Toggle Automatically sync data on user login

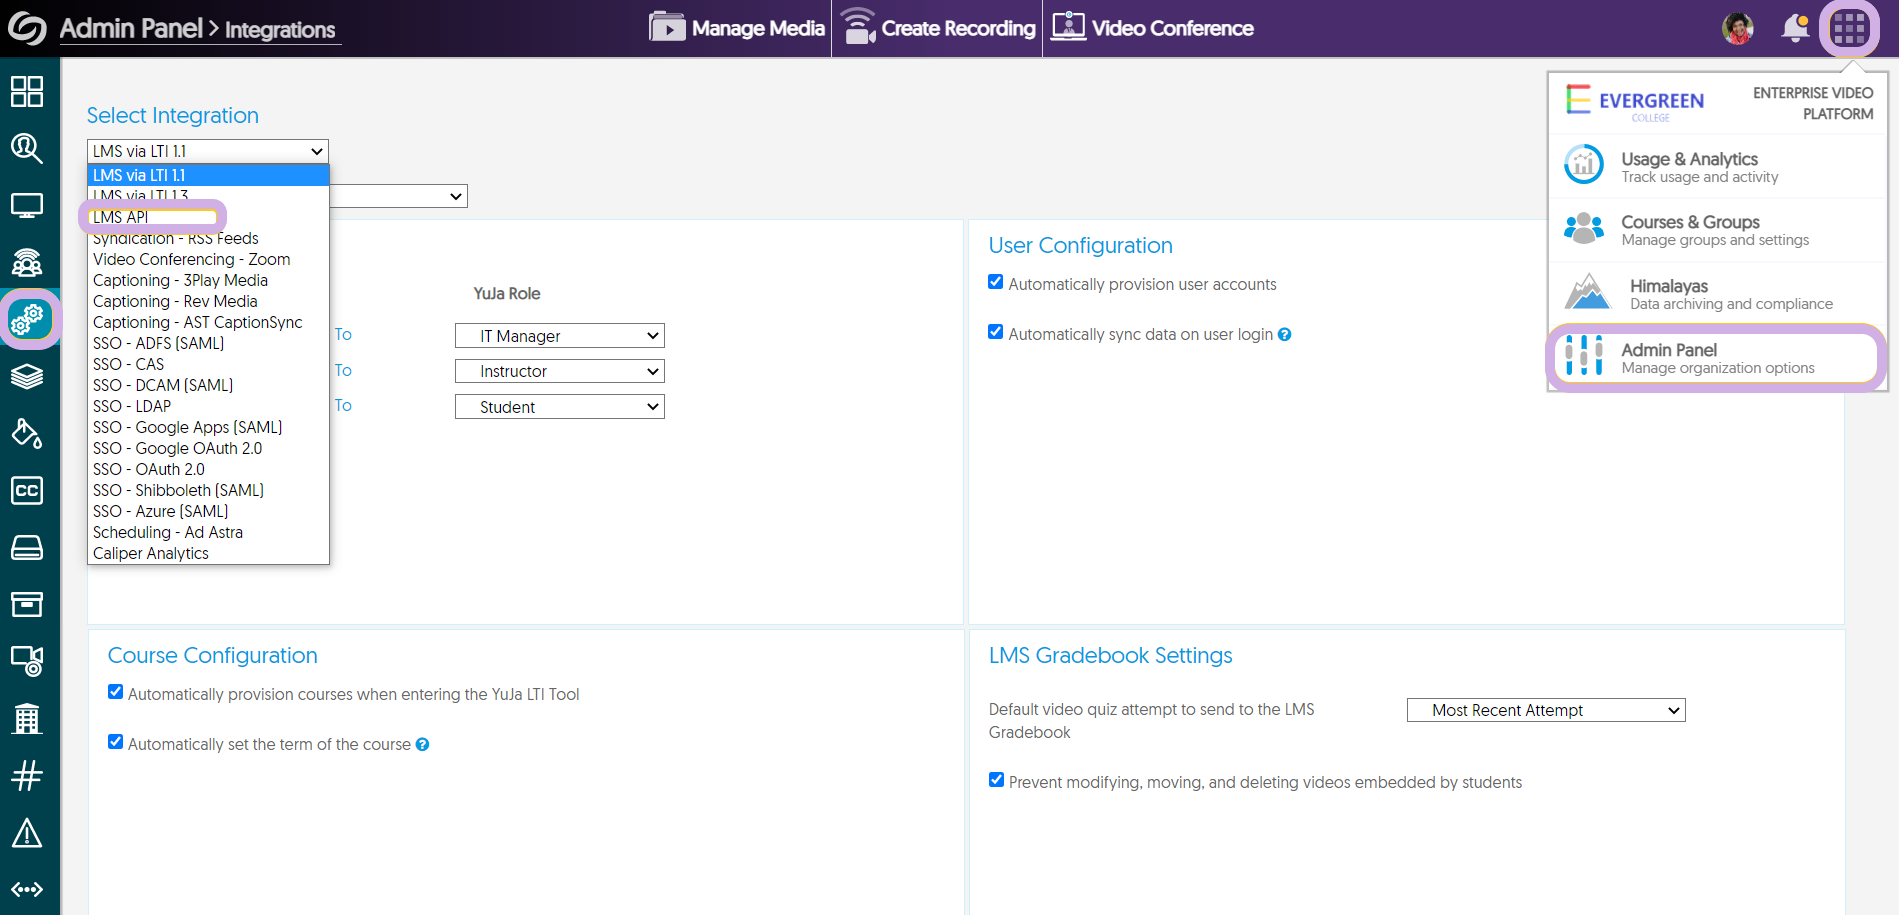click(x=996, y=332)
